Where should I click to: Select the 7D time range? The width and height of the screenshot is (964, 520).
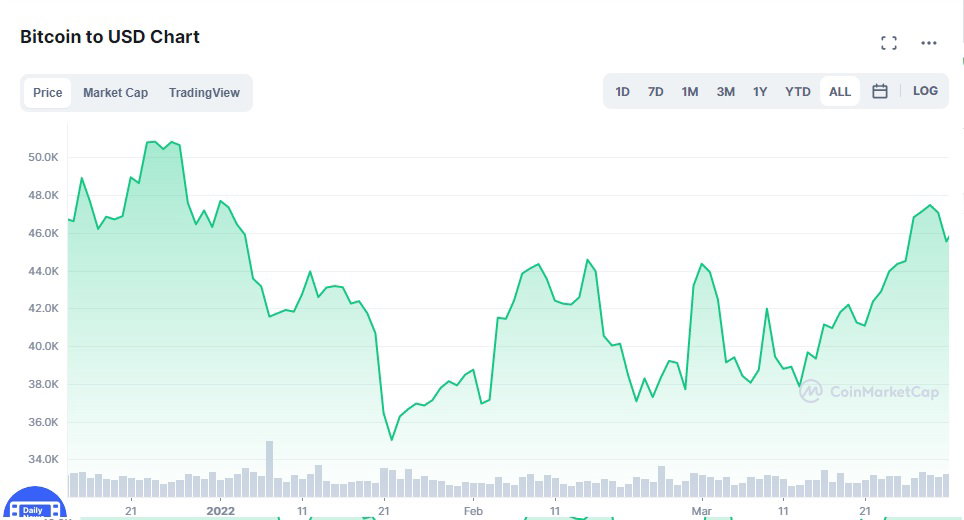click(655, 92)
